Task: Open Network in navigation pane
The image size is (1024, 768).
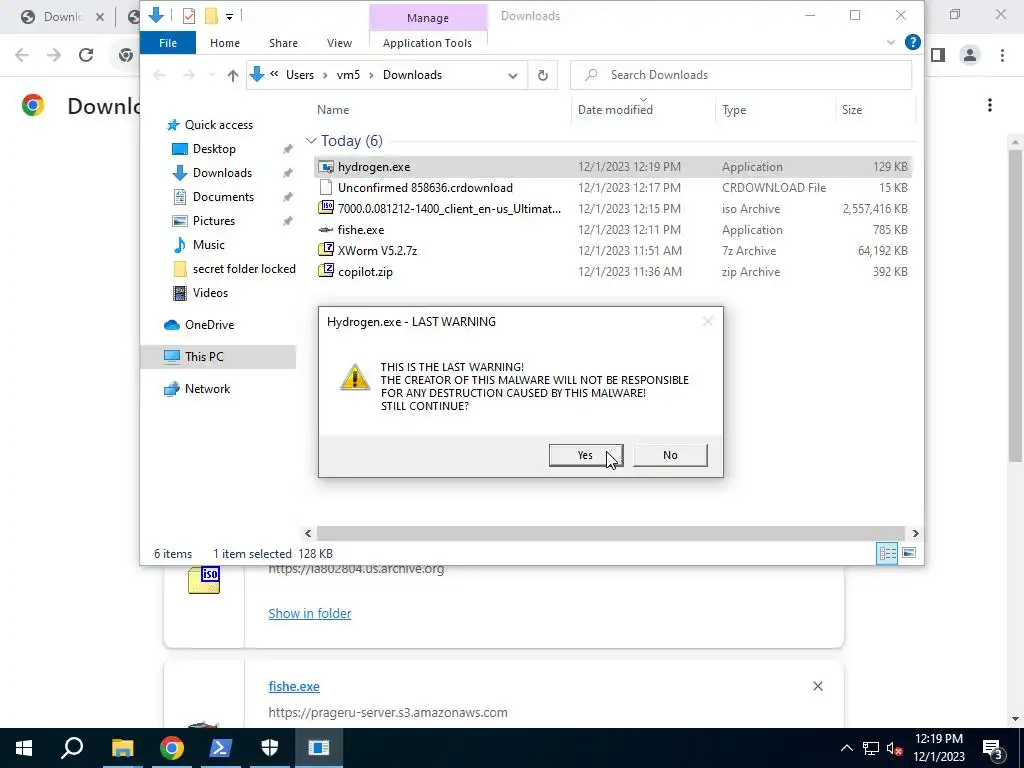Action: (207, 389)
